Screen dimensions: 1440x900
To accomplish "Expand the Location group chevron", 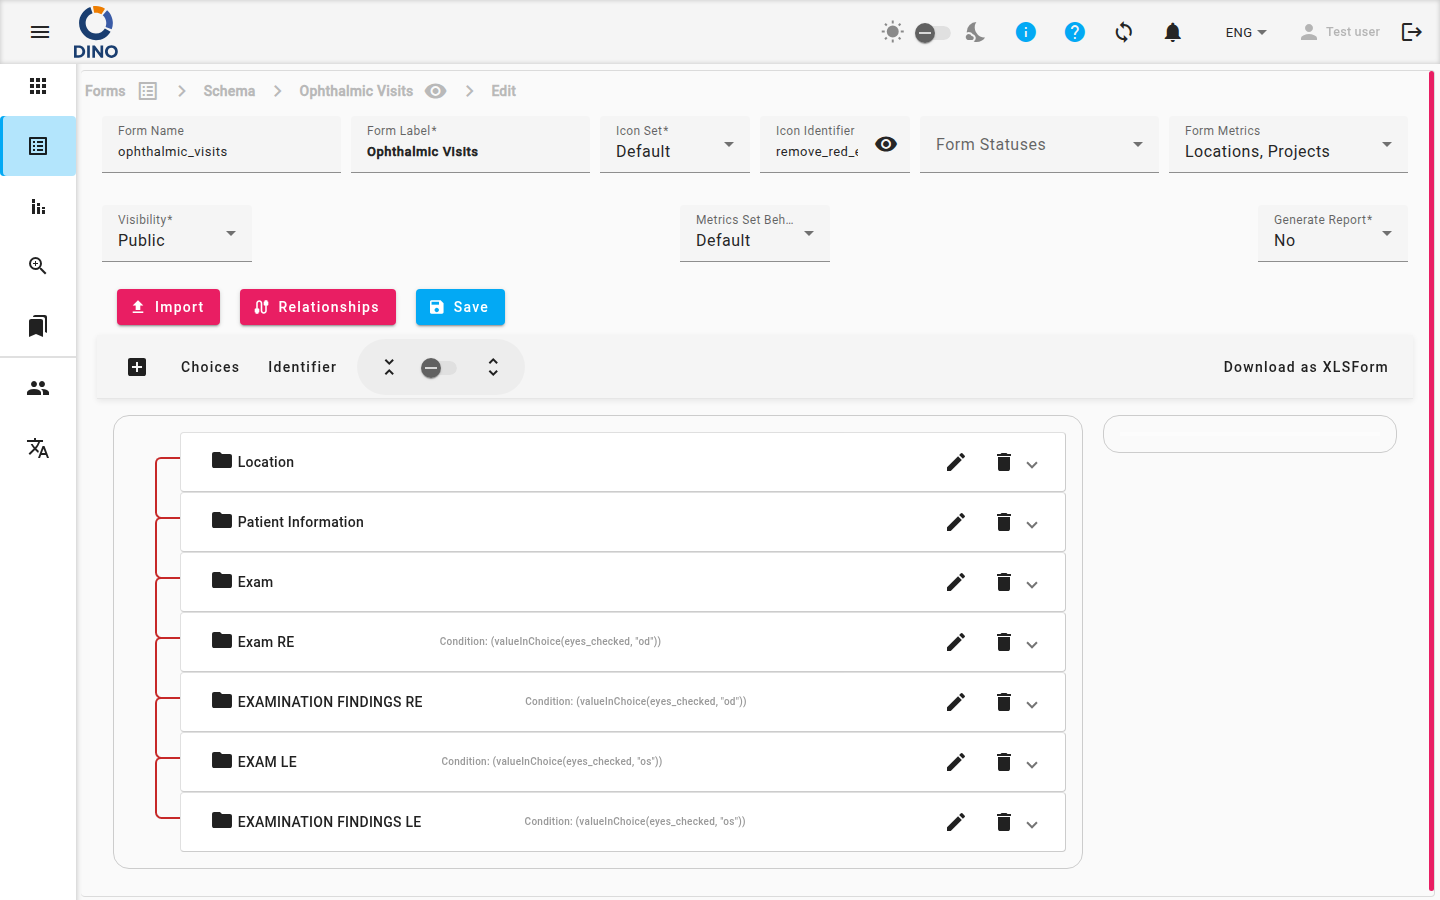I will (x=1032, y=465).
